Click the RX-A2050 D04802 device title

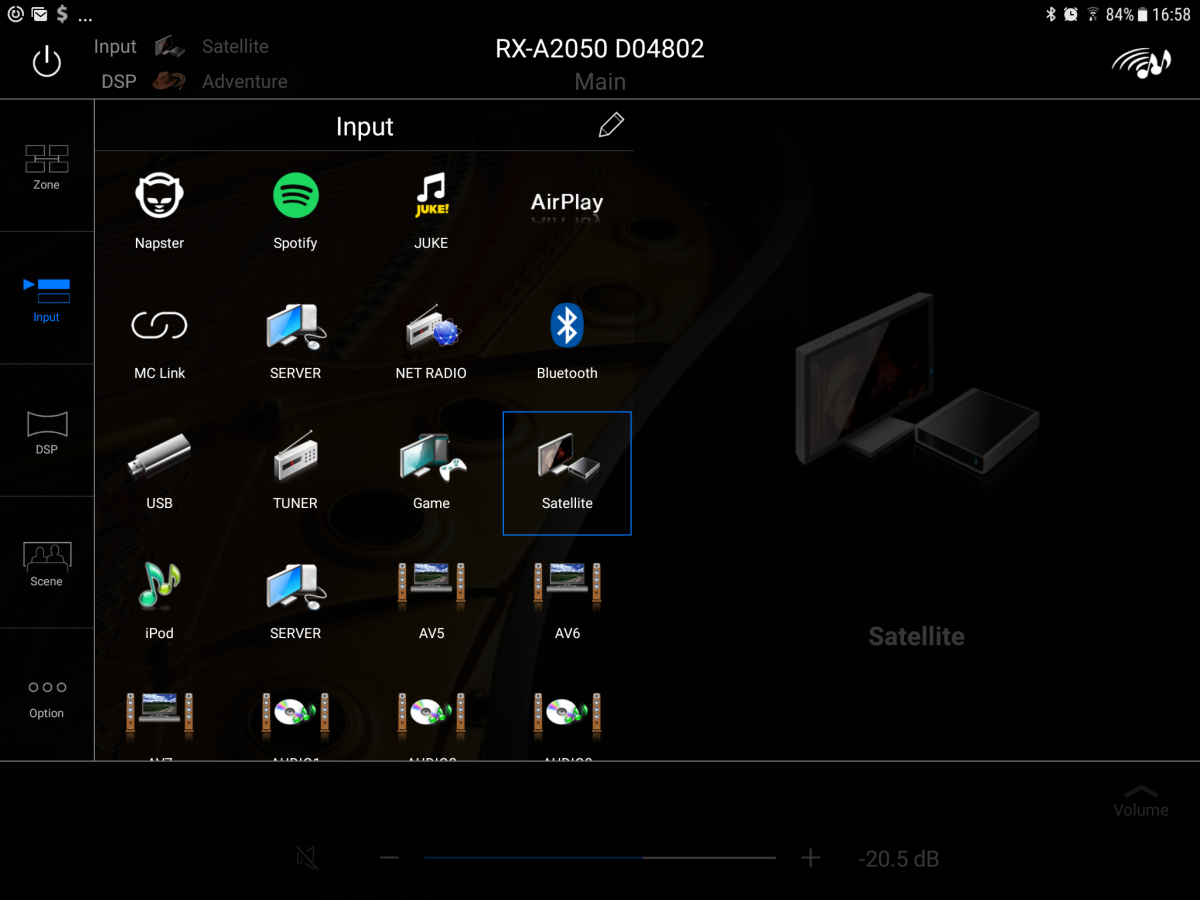tap(600, 49)
